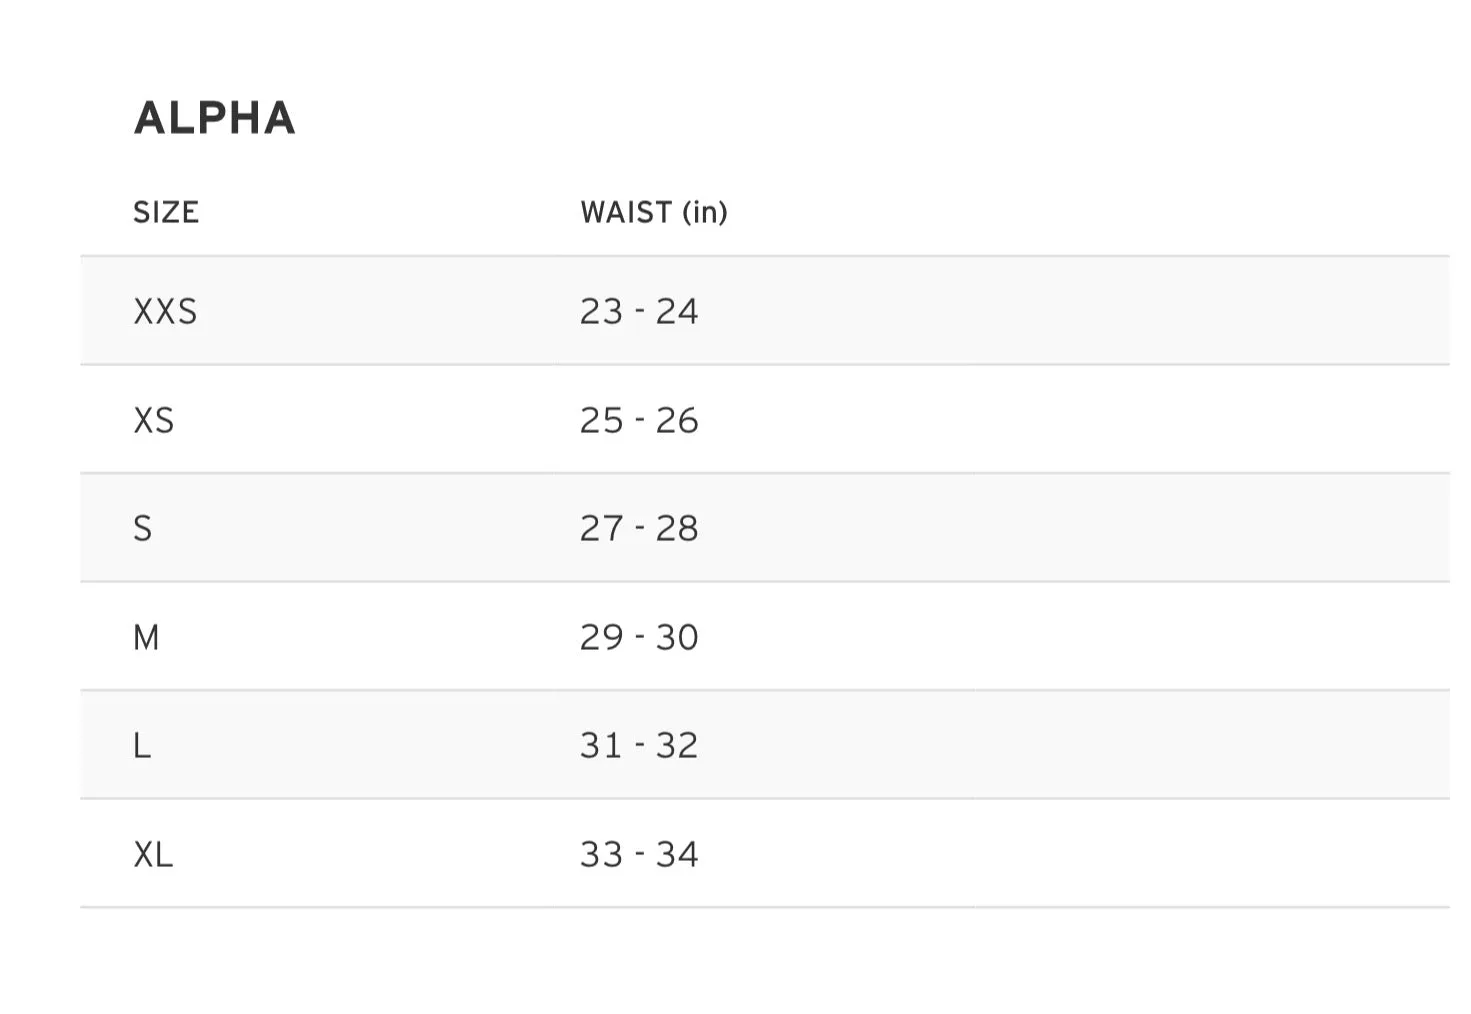This screenshot has height=1014, width=1471.
Task: Click the 27 - 28 waist value
Action: [639, 528]
